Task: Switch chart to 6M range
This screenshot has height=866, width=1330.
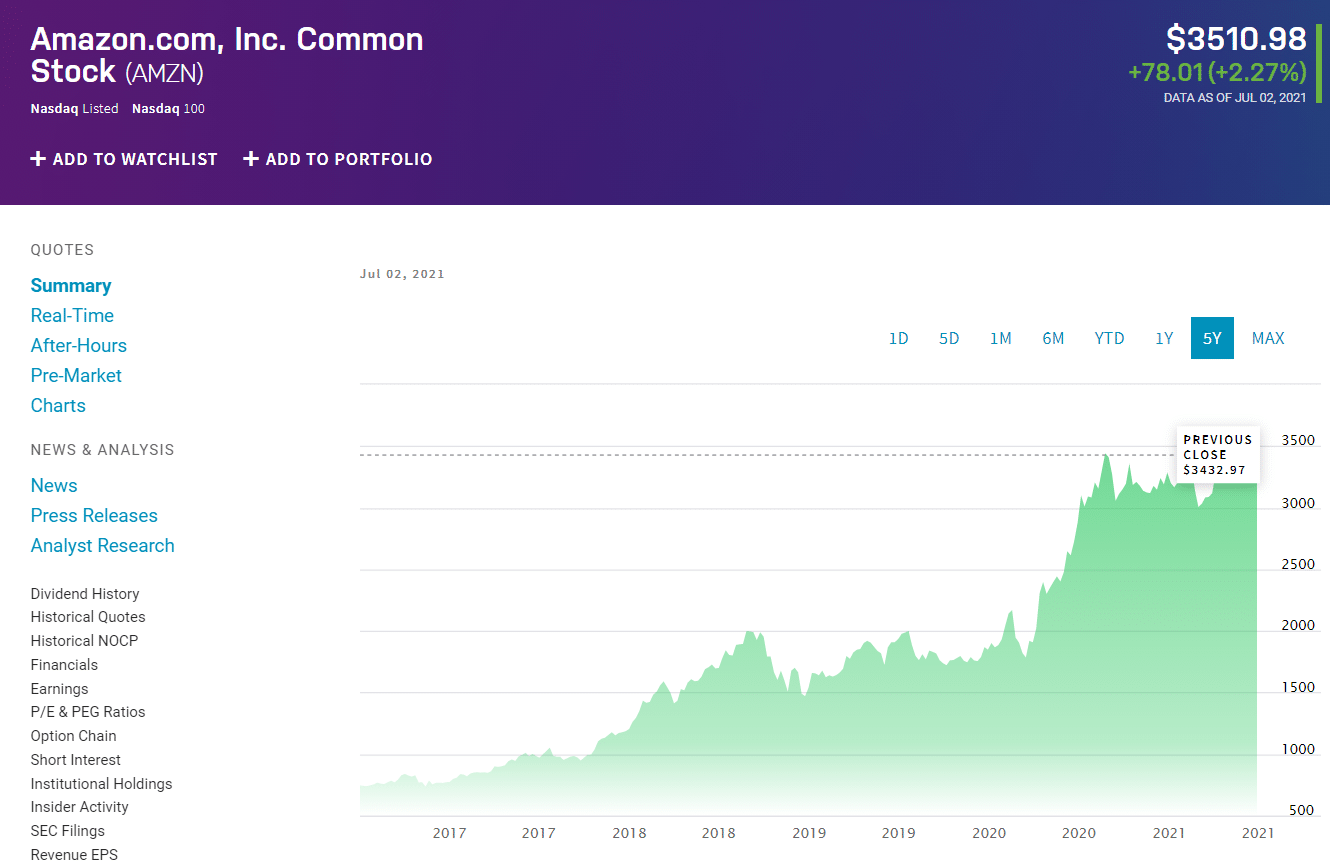Action: coord(1053,338)
